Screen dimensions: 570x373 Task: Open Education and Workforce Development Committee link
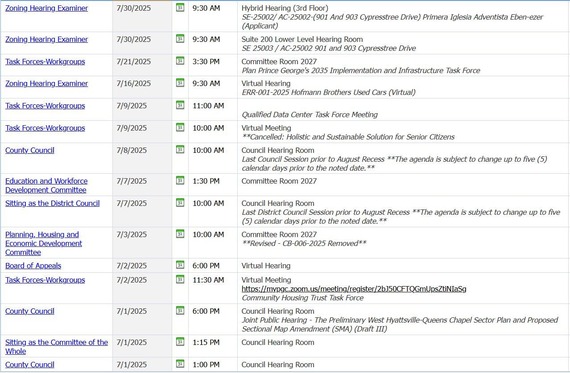tap(47, 185)
